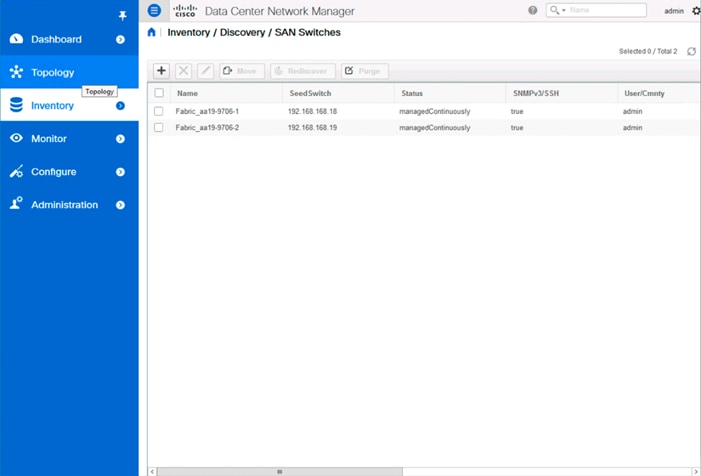Click the pin sidebar icon

tap(122, 16)
